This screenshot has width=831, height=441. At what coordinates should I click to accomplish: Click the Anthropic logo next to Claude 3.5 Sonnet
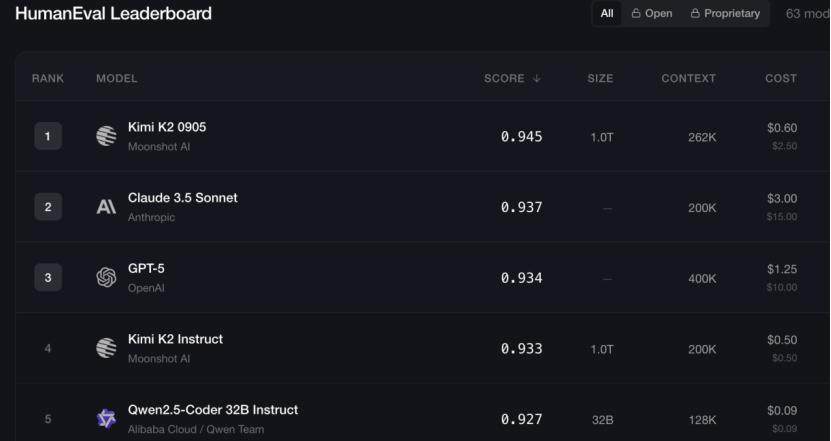tap(106, 207)
